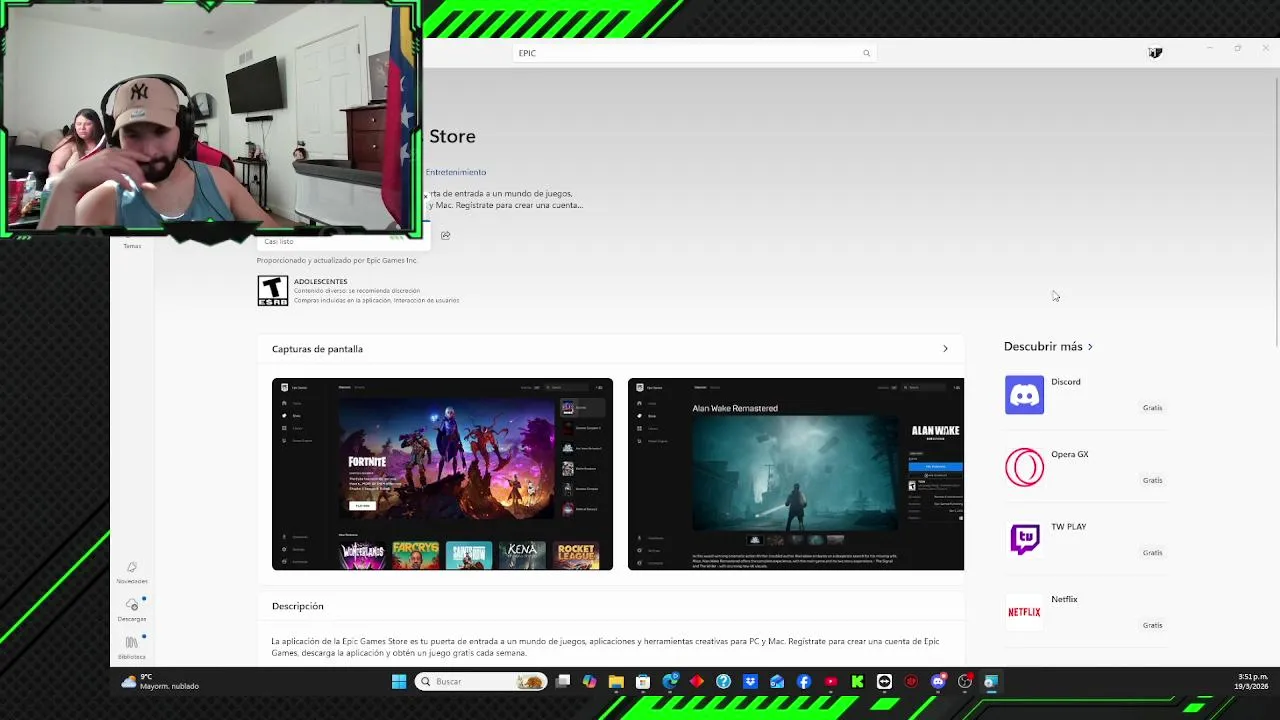Share the app with the share icon
The image size is (1280, 720).
pyautogui.click(x=445, y=235)
